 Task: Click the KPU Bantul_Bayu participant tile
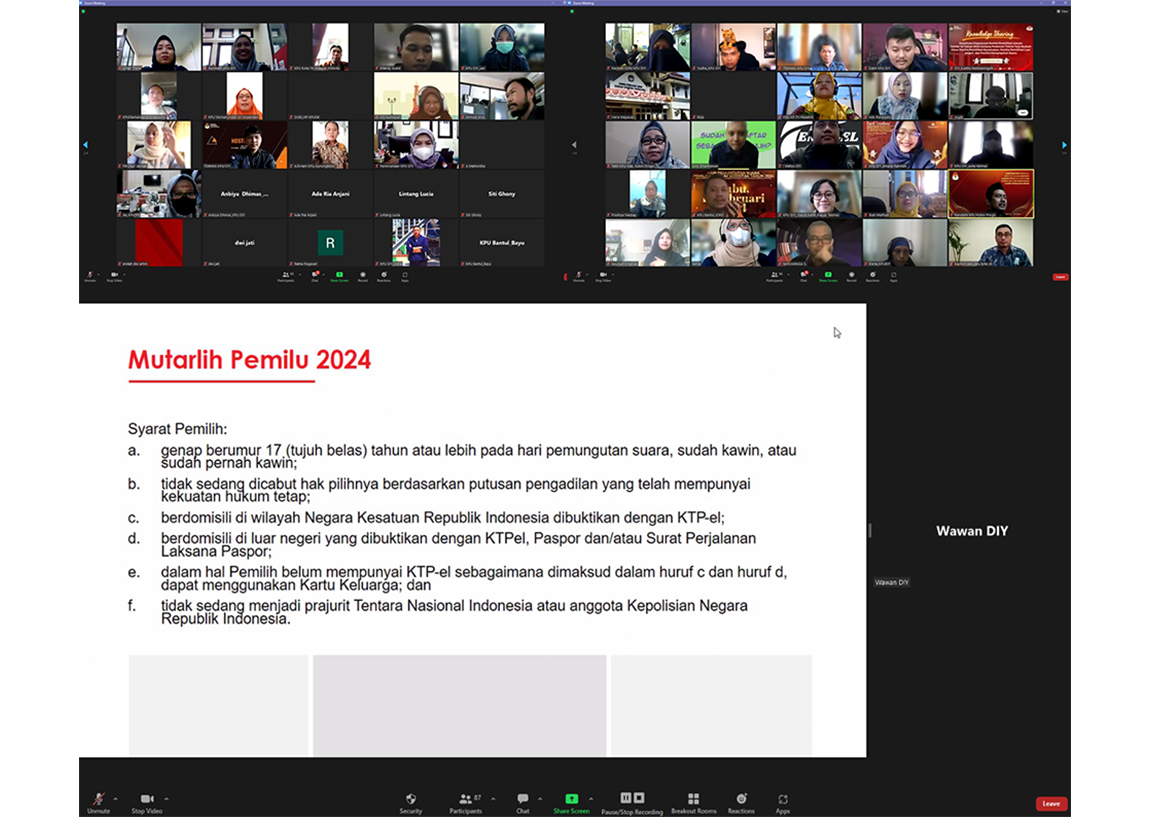click(x=501, y=243)
